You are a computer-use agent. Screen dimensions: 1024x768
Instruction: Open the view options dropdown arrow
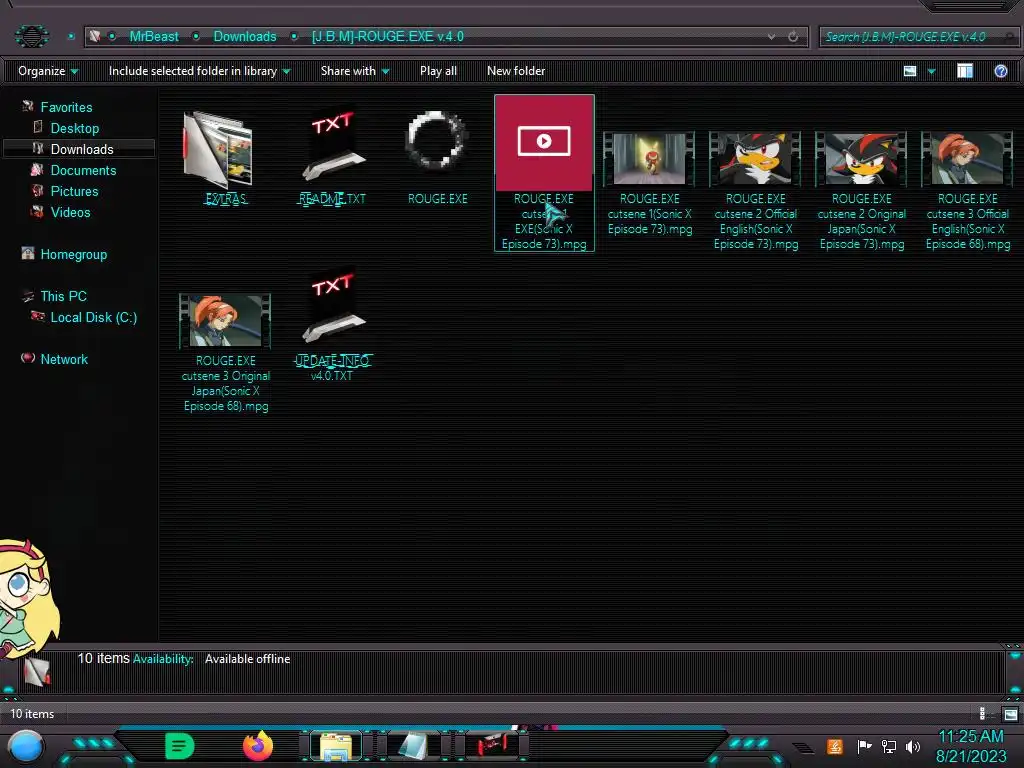931,71
